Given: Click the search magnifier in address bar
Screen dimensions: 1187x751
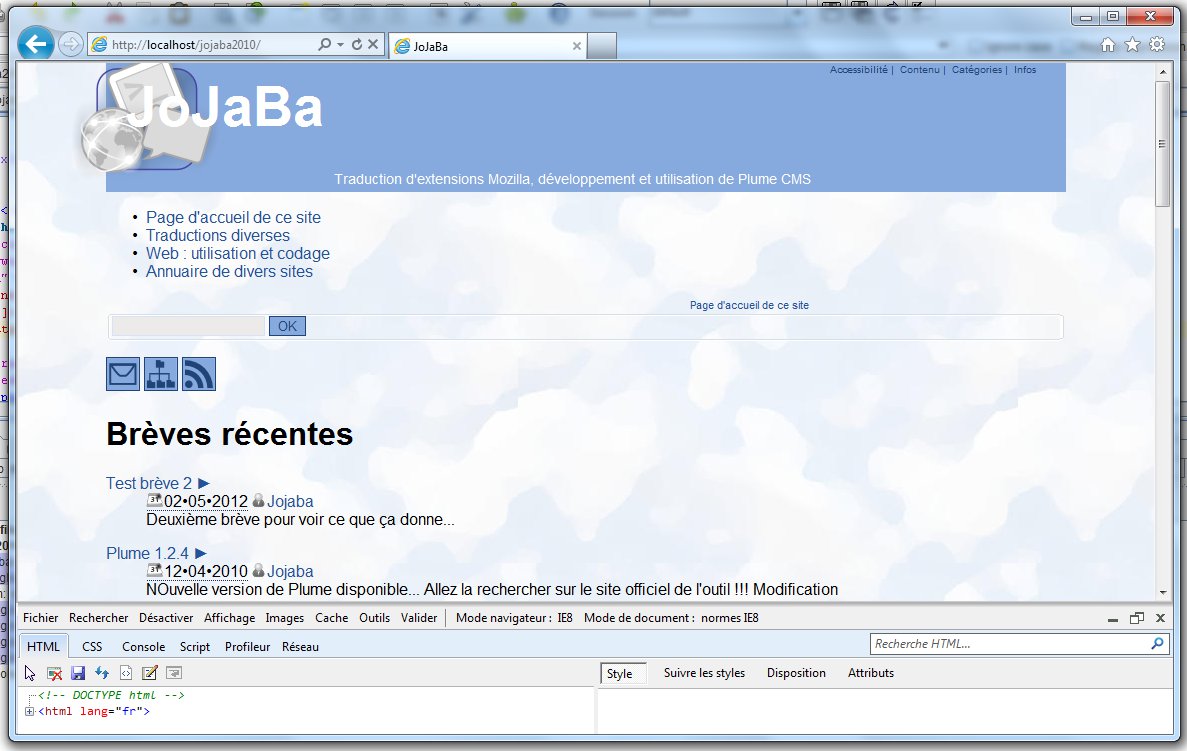Looking at the screenshot, I should pyautogui.click(x=324, y=45).
